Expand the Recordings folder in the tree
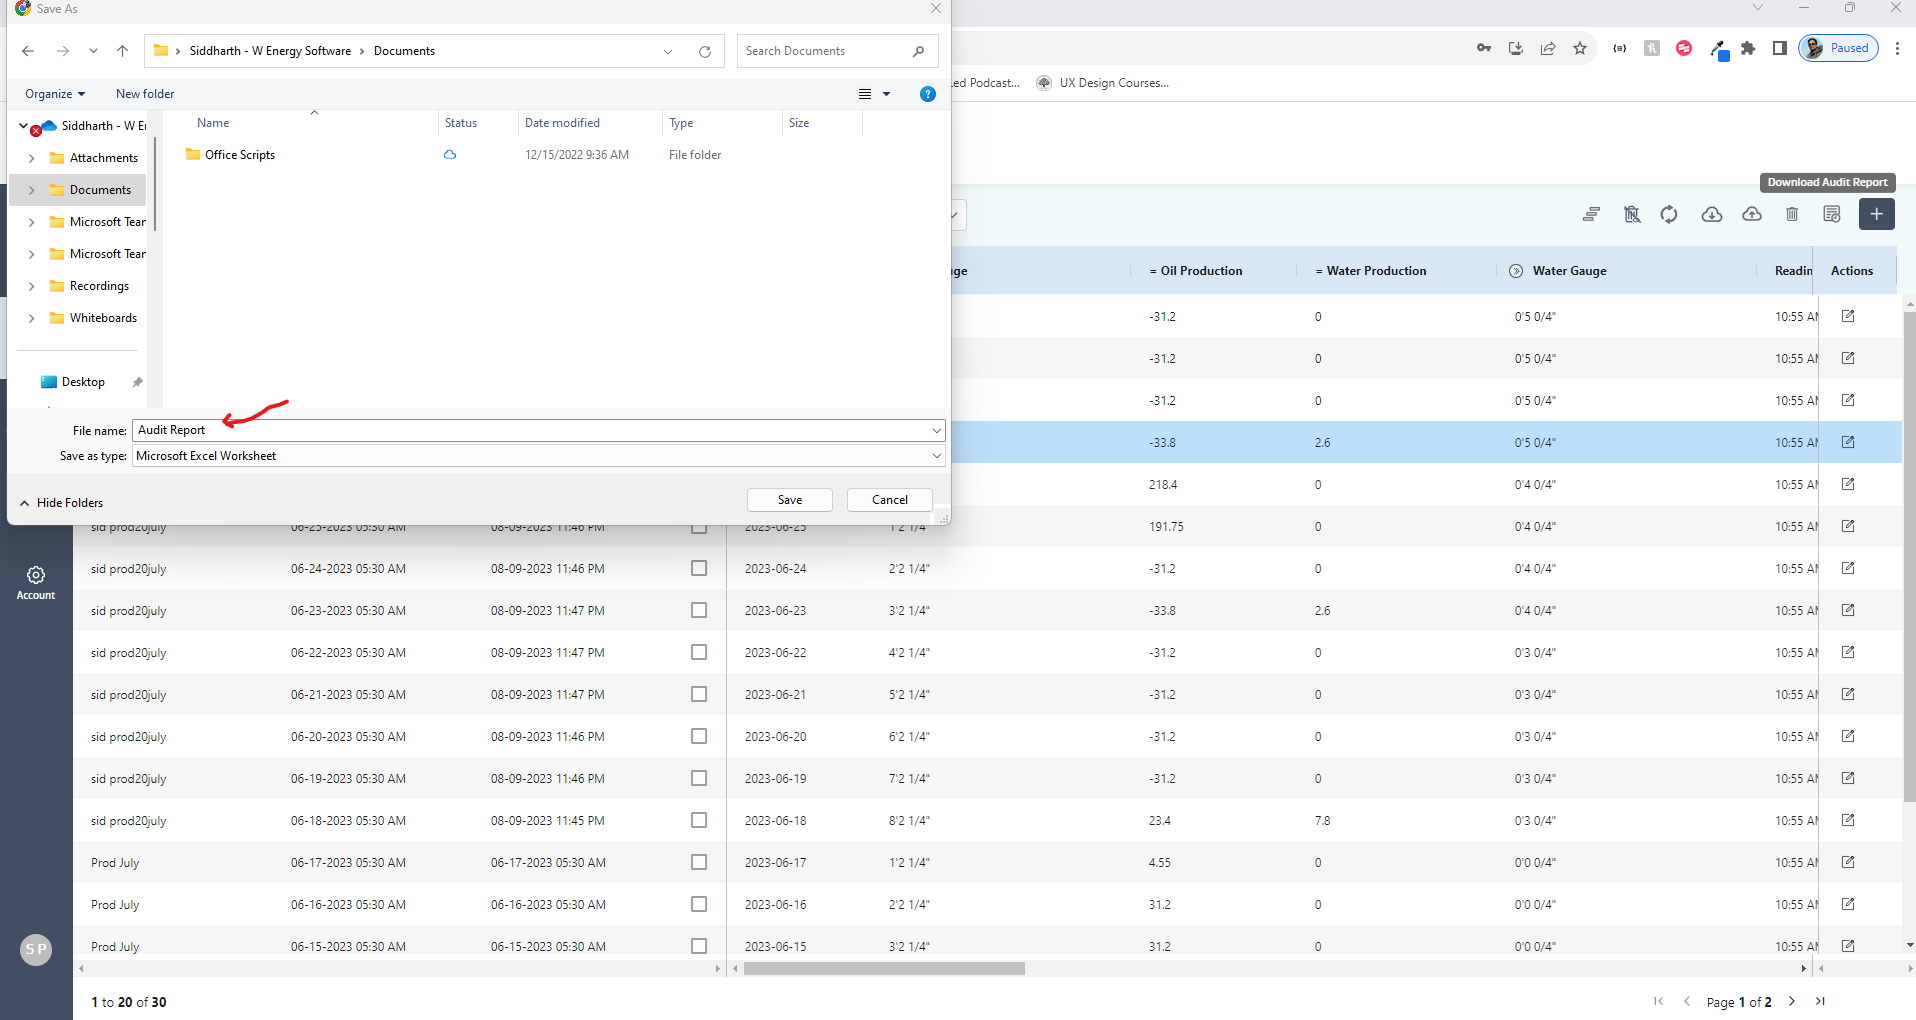Viewport: 1916px width, 1020px height. [32, 287]
